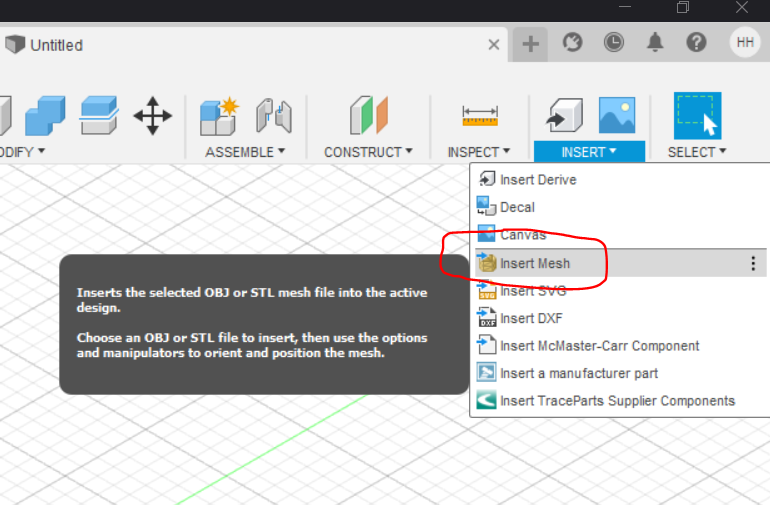Open the Extensions icon in top bar
This screenshot has height=505, width=770.
click(573, 43)
